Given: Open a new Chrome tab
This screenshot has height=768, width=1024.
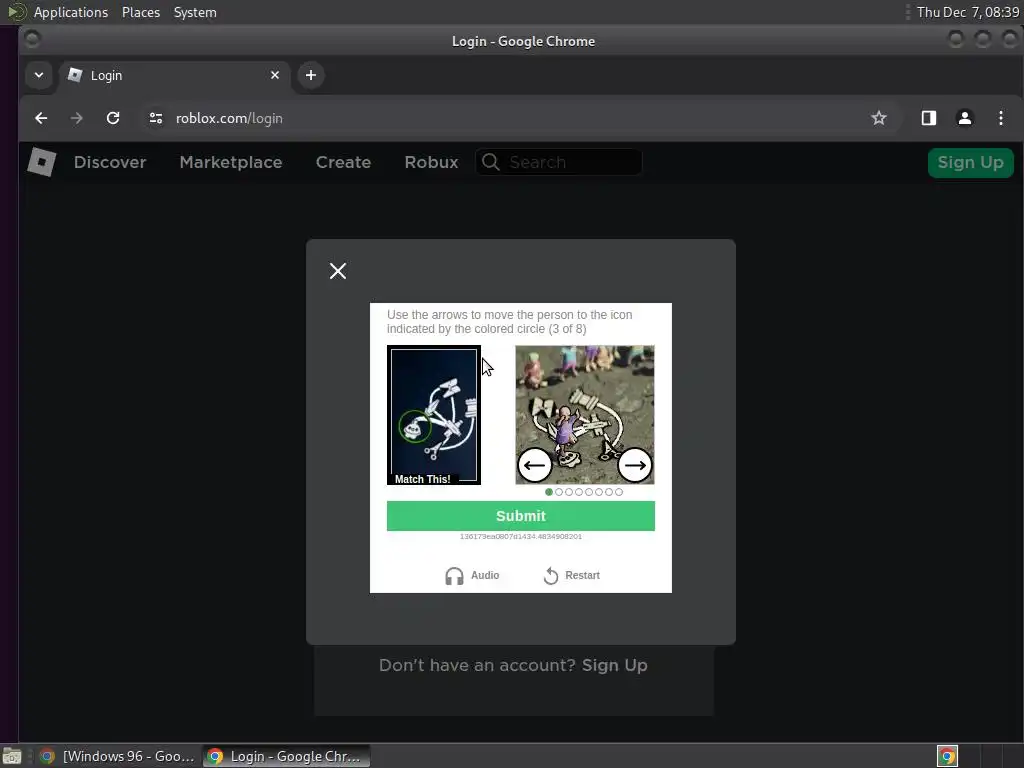Looking at the screenshot, I should (311, 75).
